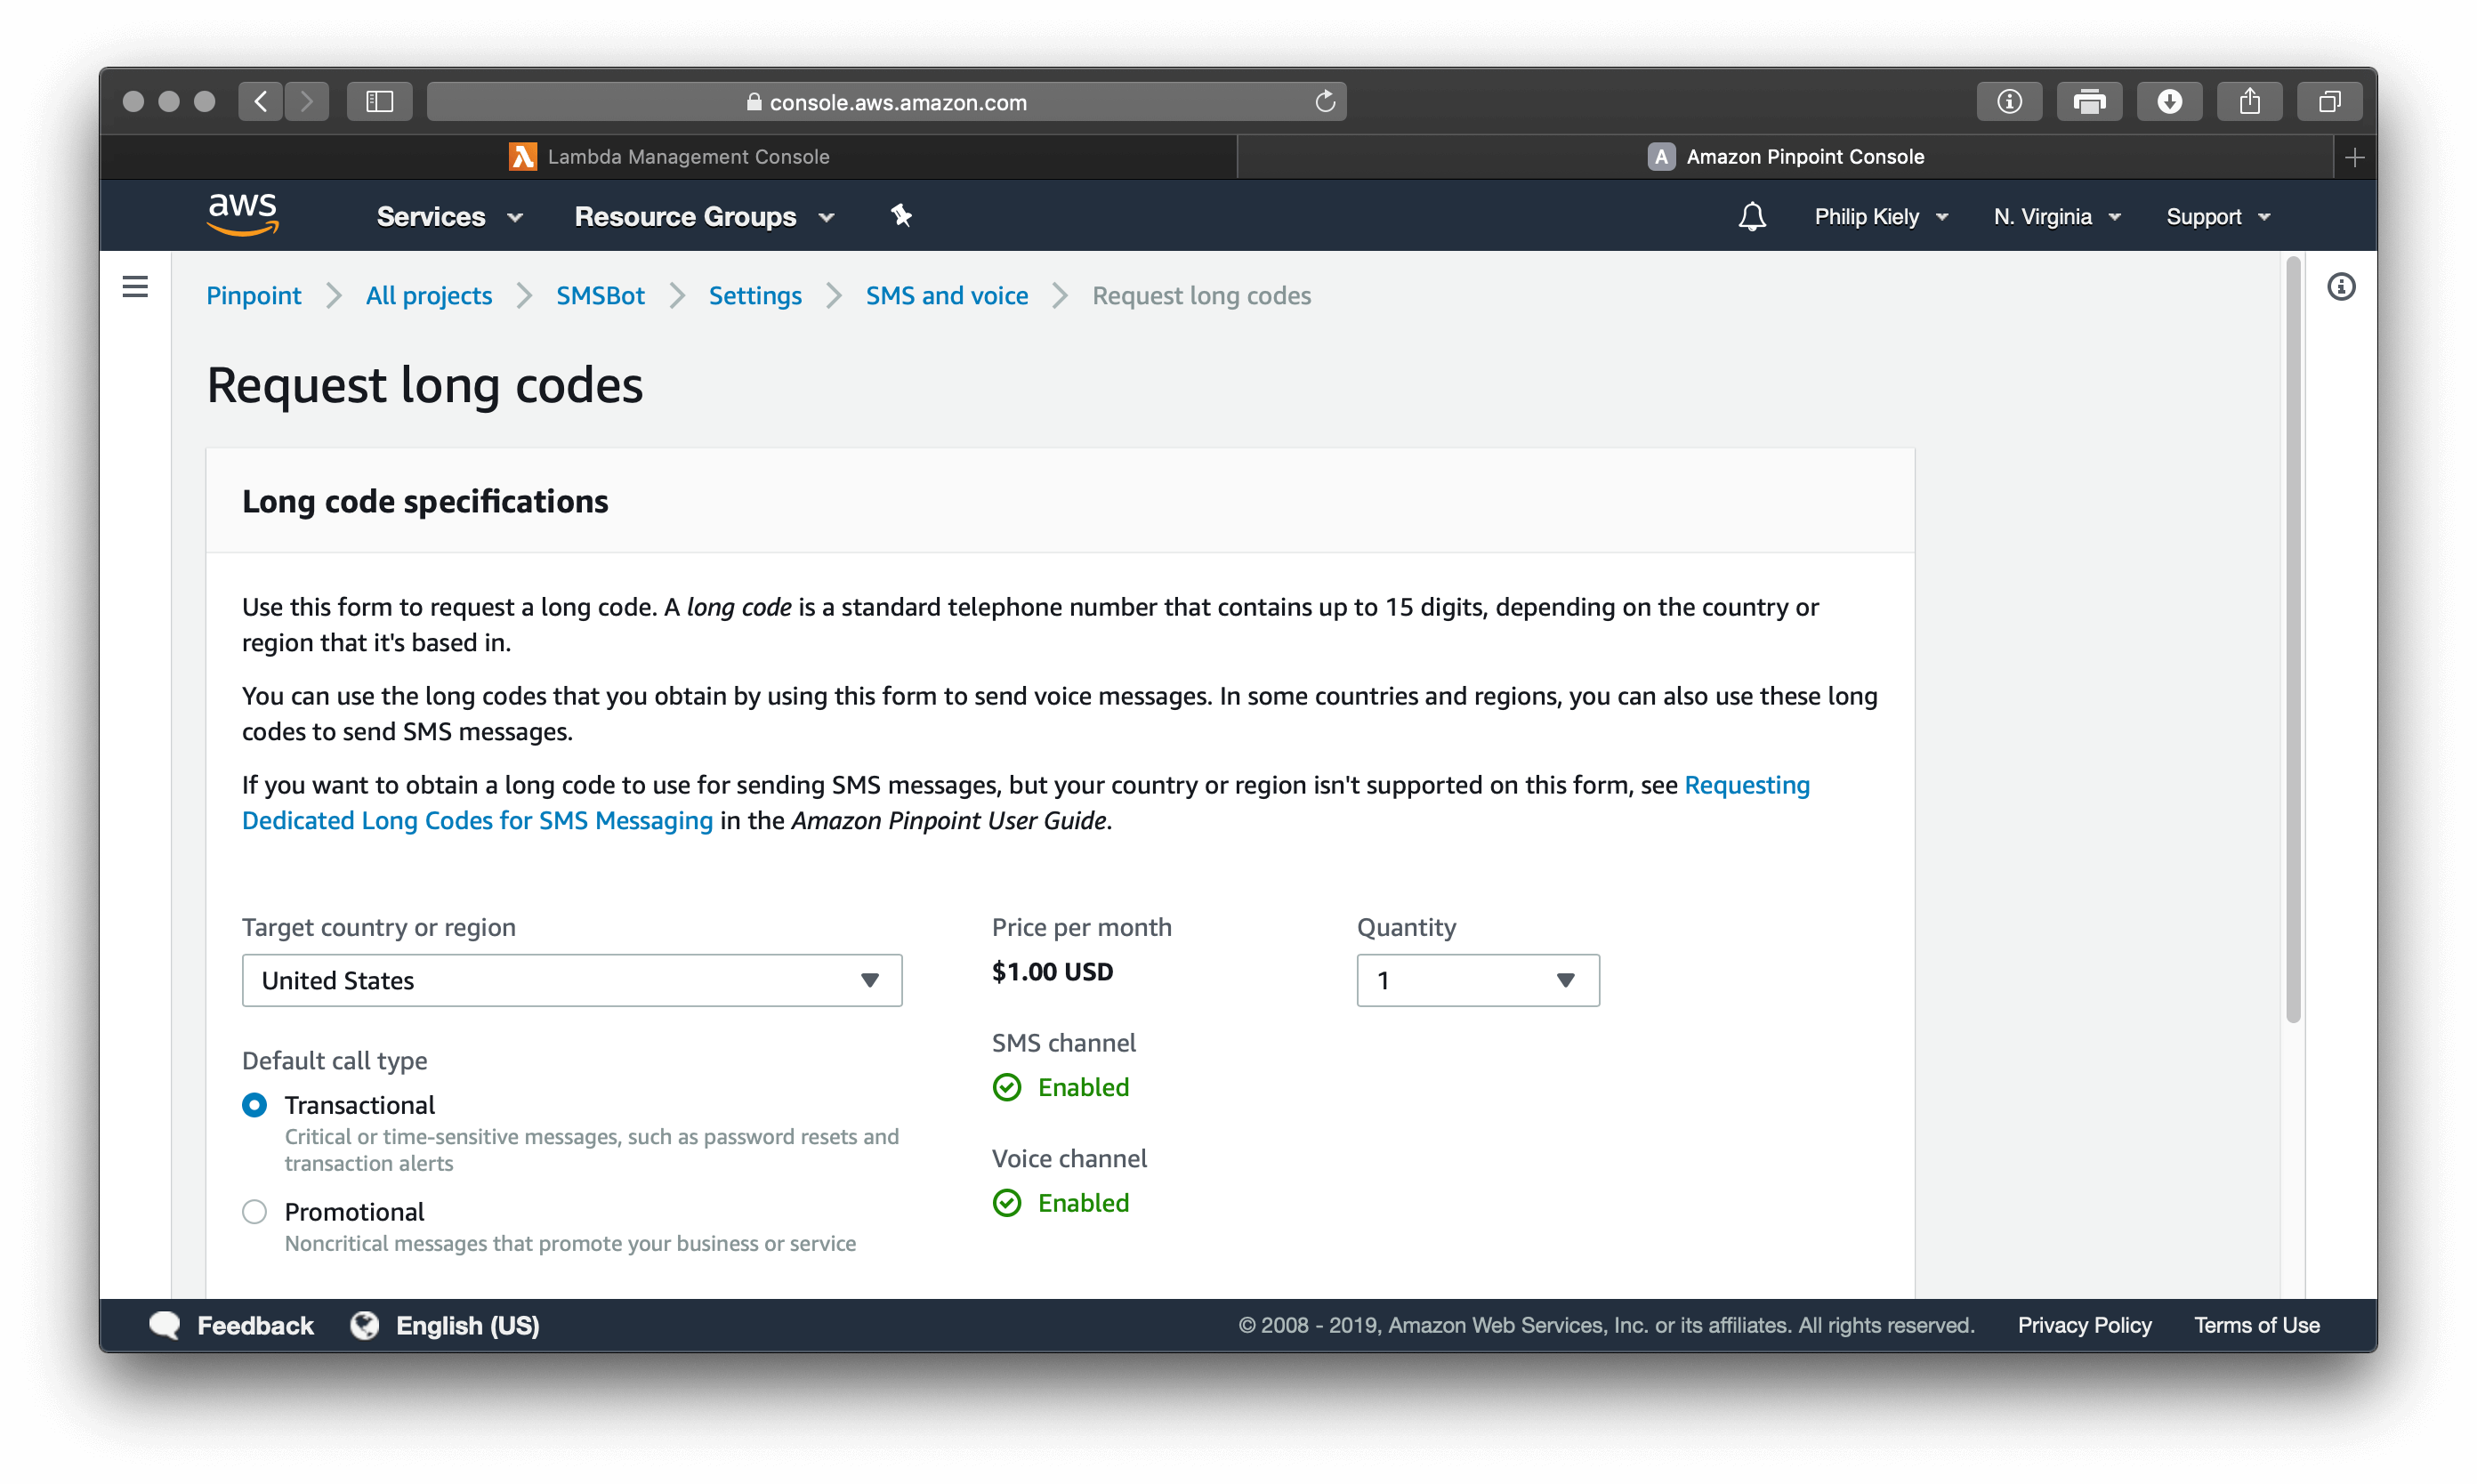Screen dimensions: 2477x1484
Task: Toggle the Safari sidebar button
Action: click(379, 101)
